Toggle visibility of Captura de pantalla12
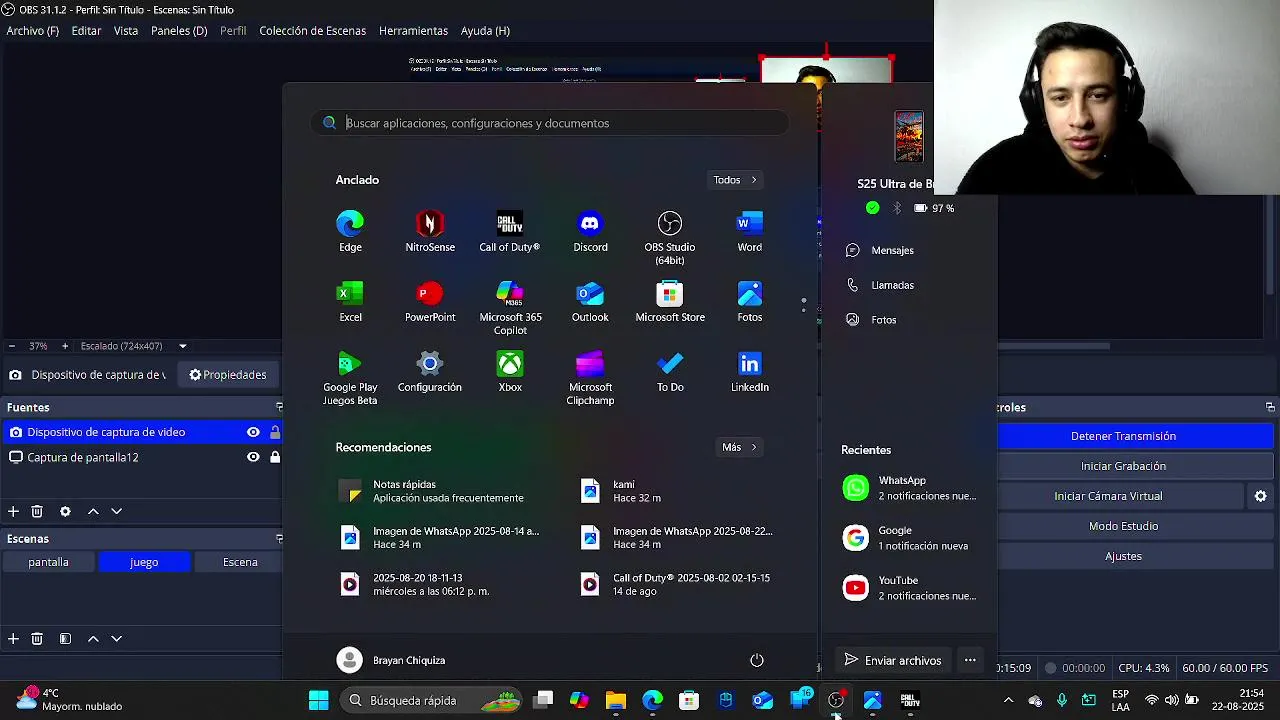 point(253,457)
